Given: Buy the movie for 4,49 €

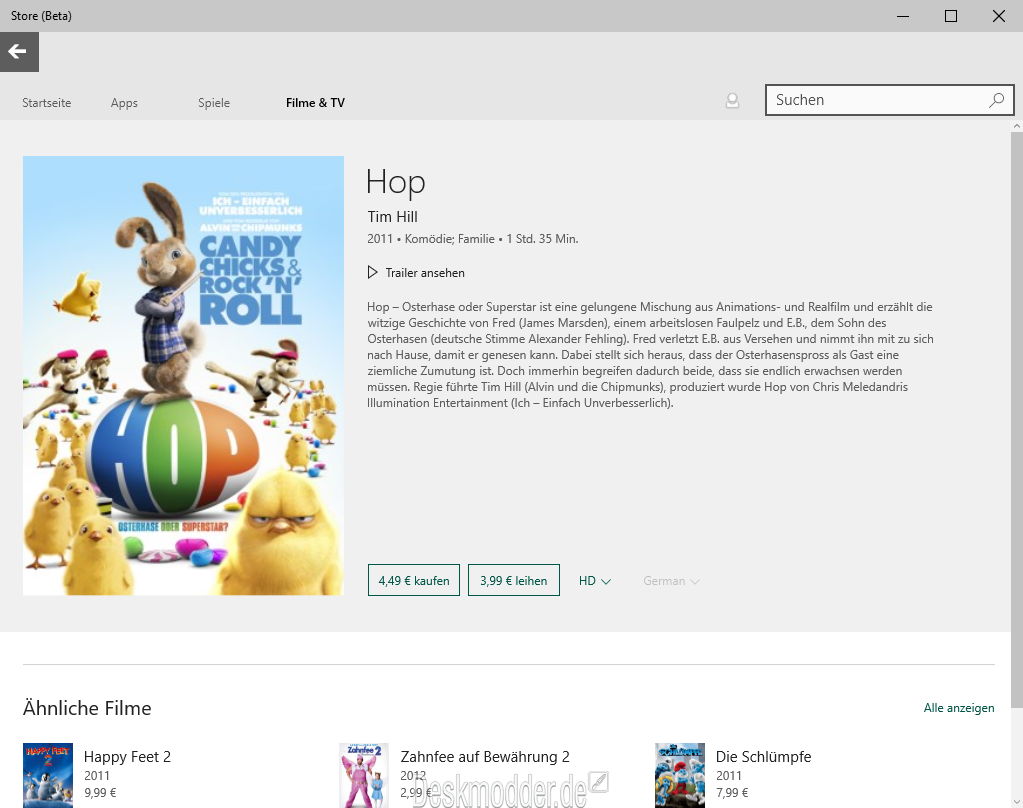Looking at the screenshot, I should 414,581.
